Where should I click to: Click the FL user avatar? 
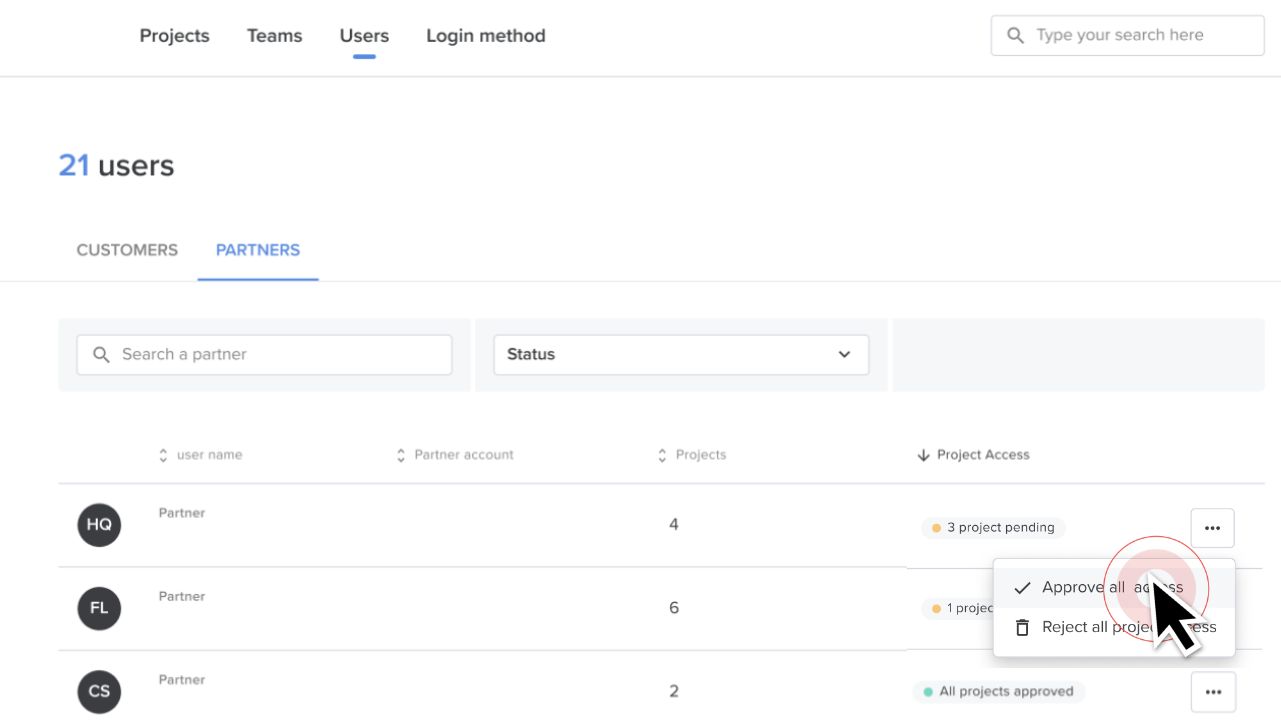tap(99, 608)
